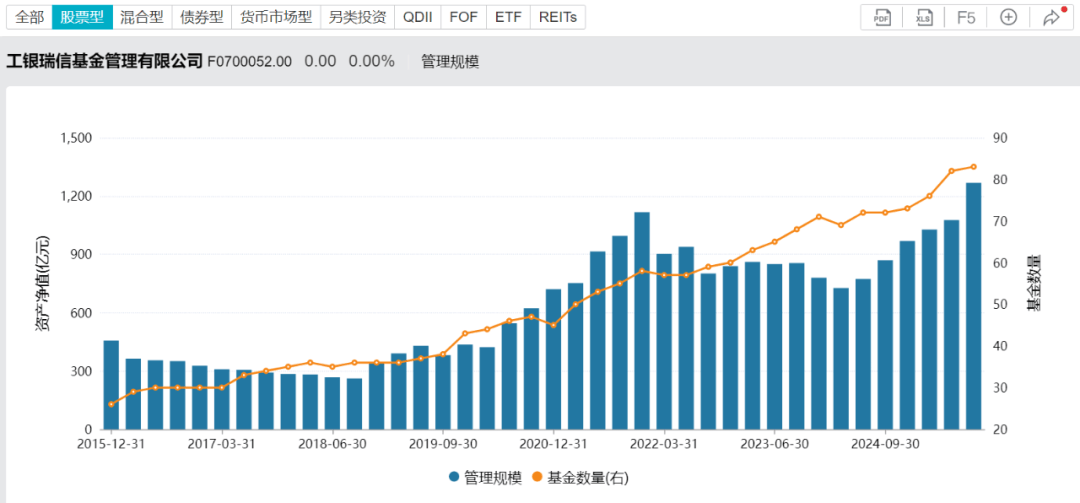Click the 工银瑞信基金管理有限公司 company name

point(104,61)
